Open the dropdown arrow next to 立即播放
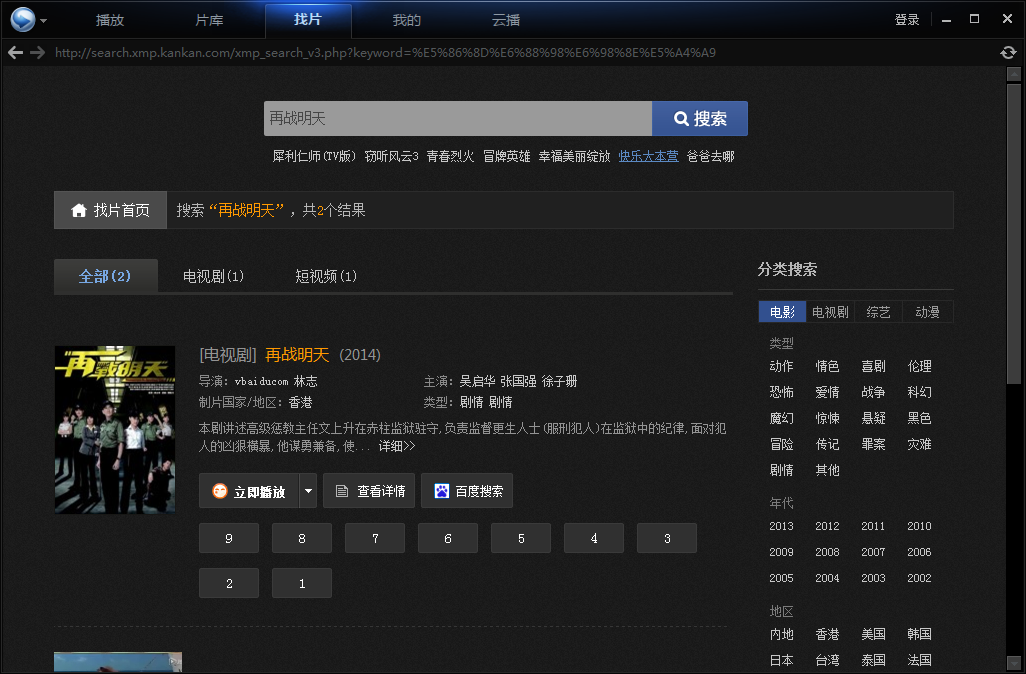 click(x=308, y=491)
